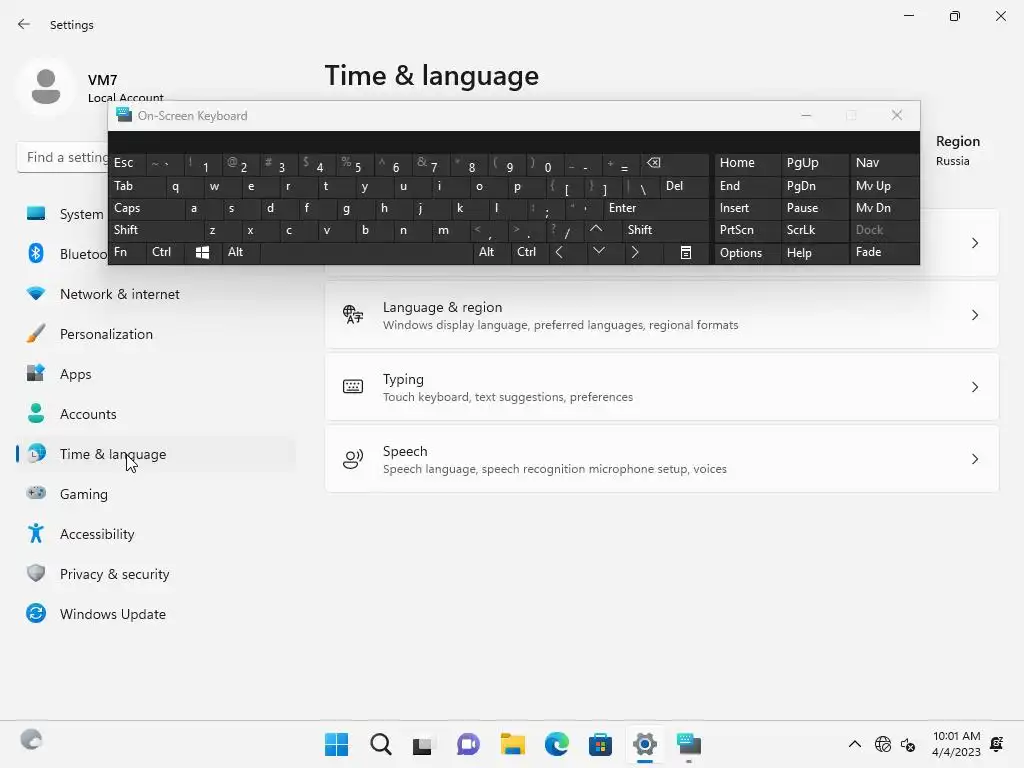Expand the partially hidden top card's chevron
The height and width of the screenshot is (768, 1024).
974,243
